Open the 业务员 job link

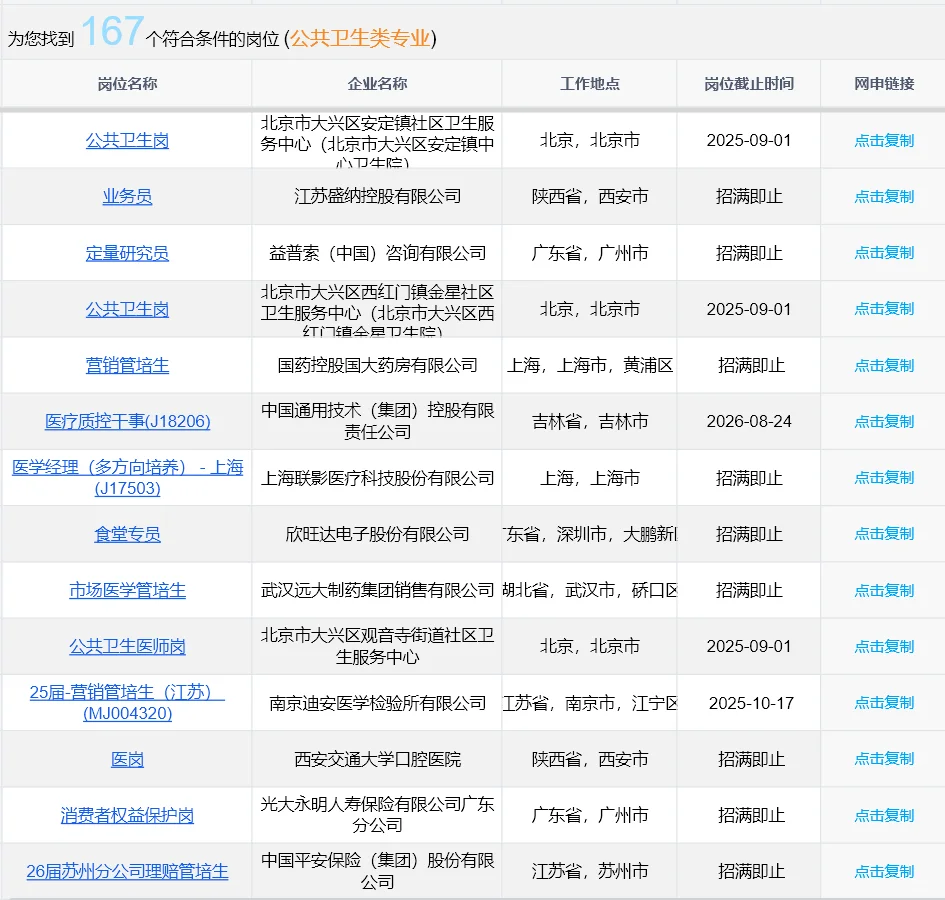(127, 197)
